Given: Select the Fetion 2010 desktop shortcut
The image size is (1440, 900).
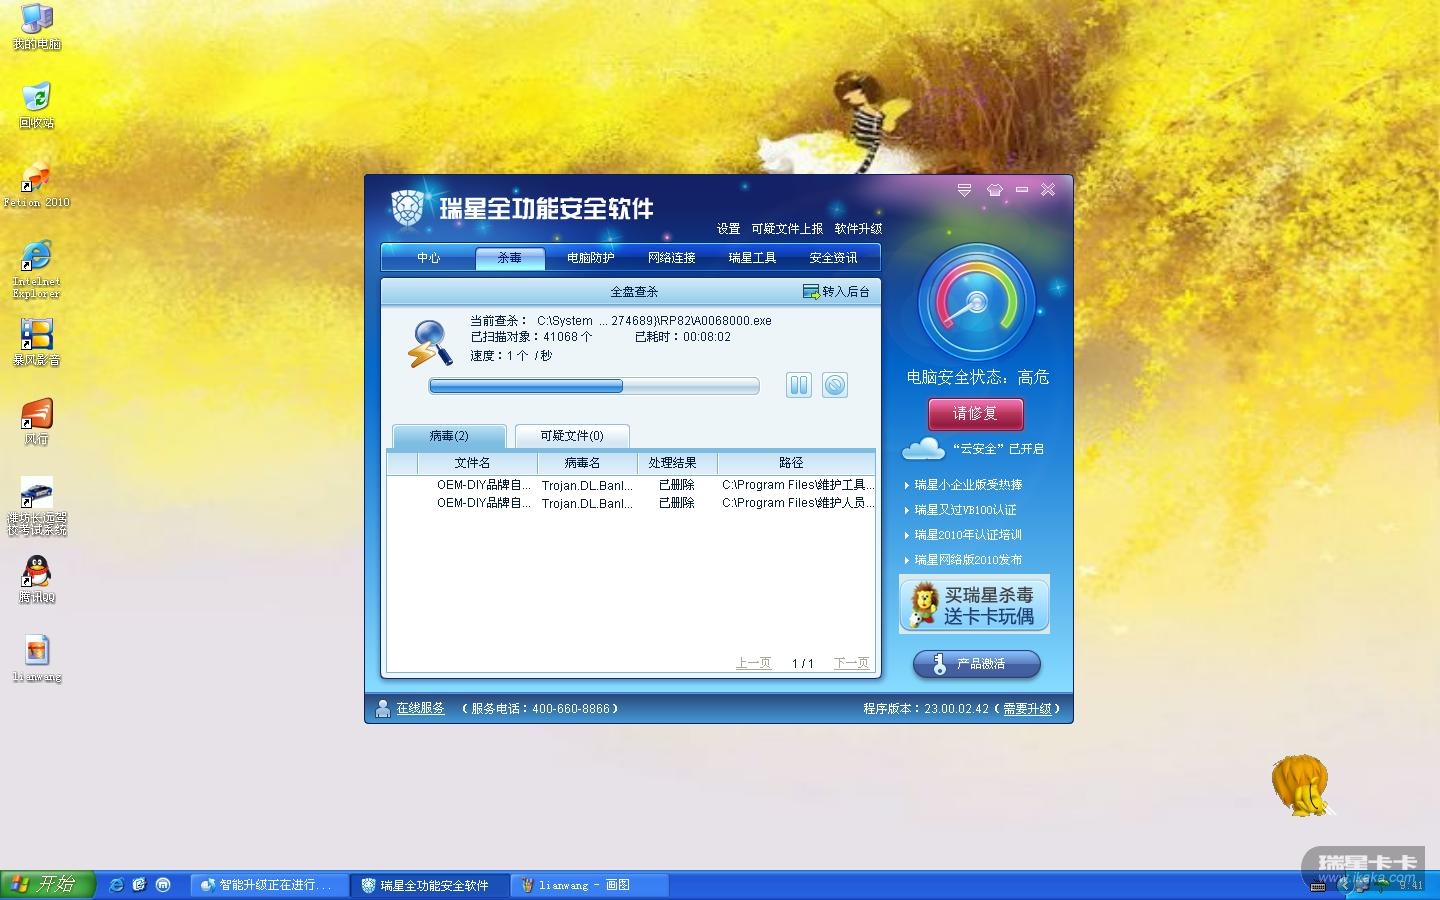Looking at the screenshot, I should point(37,185).
